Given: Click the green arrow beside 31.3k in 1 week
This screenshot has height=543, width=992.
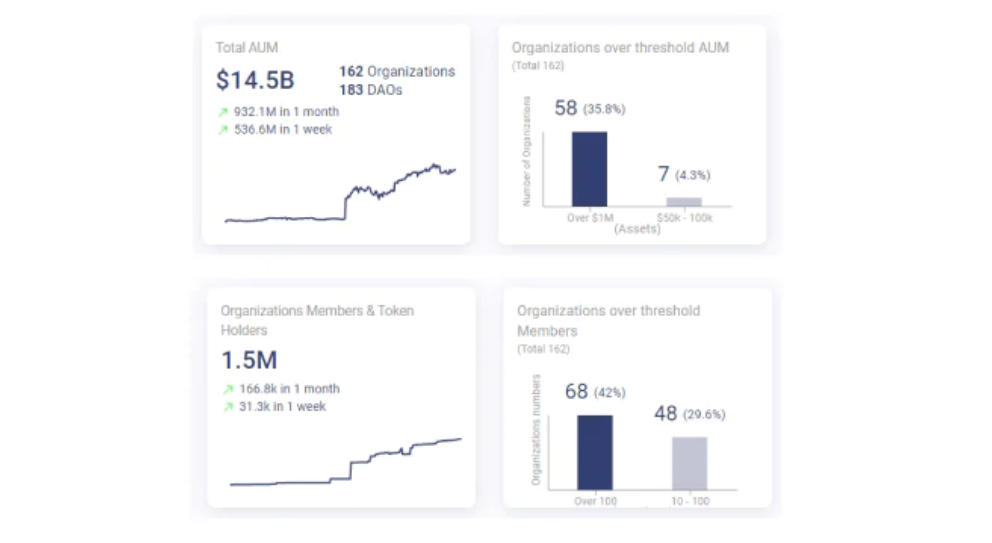Looking at the screenshot, I should [x=228, y=407].
